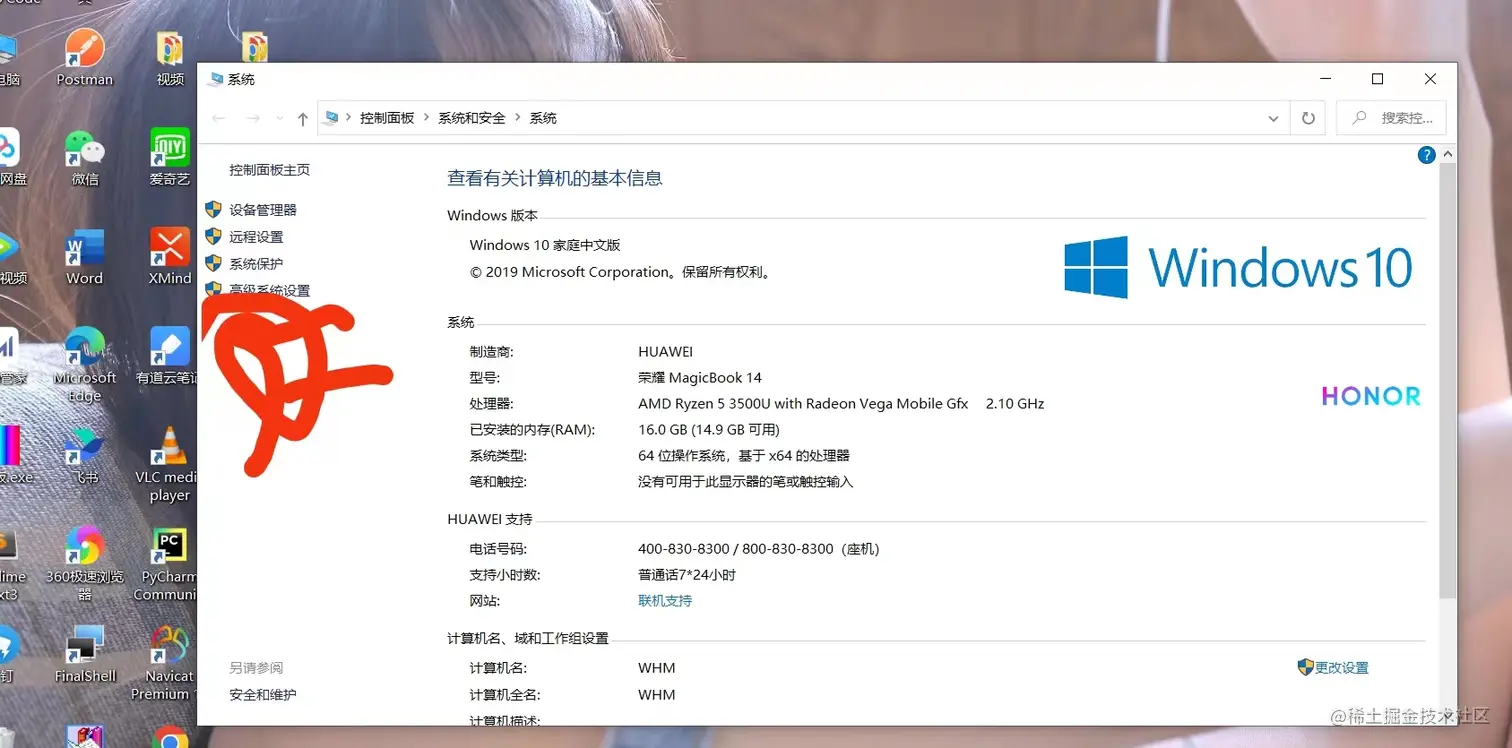Select the manufacturer value 'HUAWEI'
This screenshot has width=1512, height=748.
(x=665, y=352)
